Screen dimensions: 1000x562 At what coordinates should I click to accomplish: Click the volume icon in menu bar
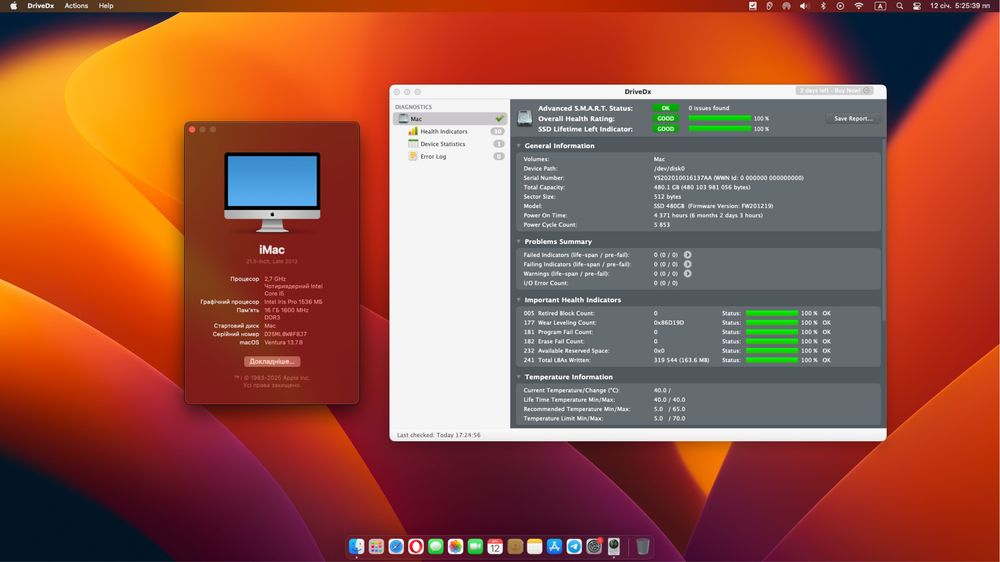[x=804, y=6]
